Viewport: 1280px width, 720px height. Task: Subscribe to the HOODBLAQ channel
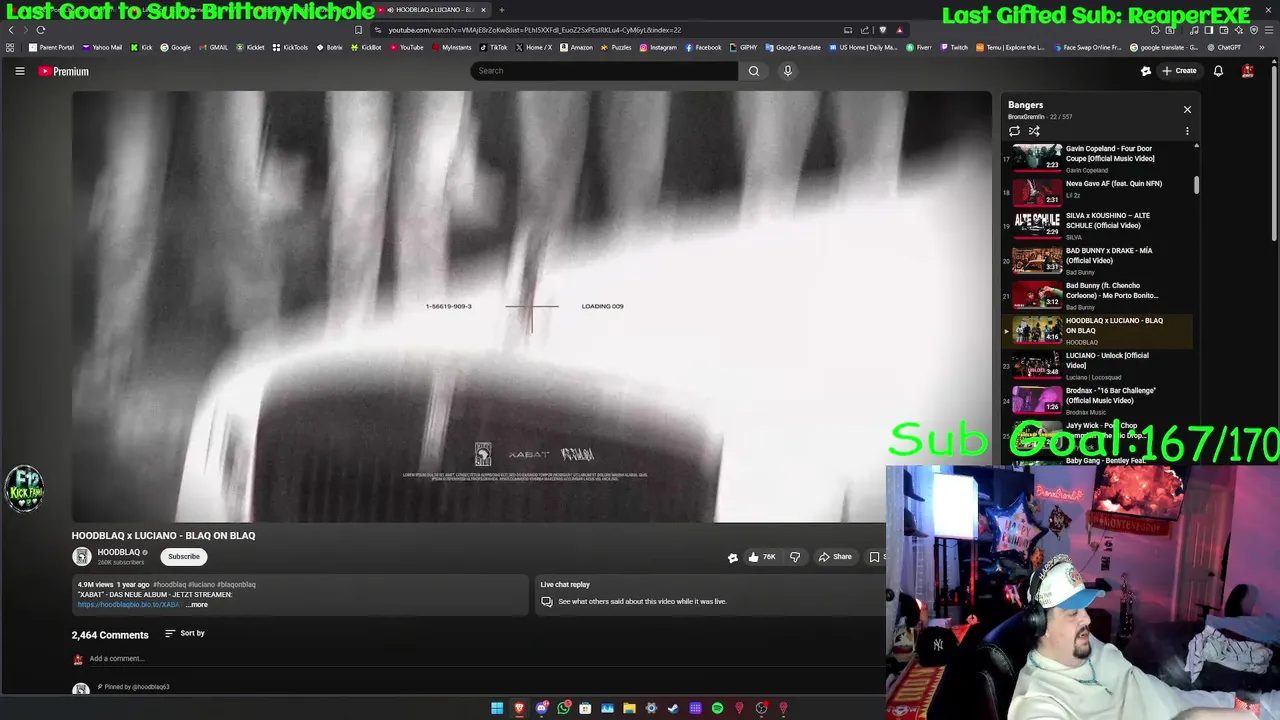click(x=184, y=557)
